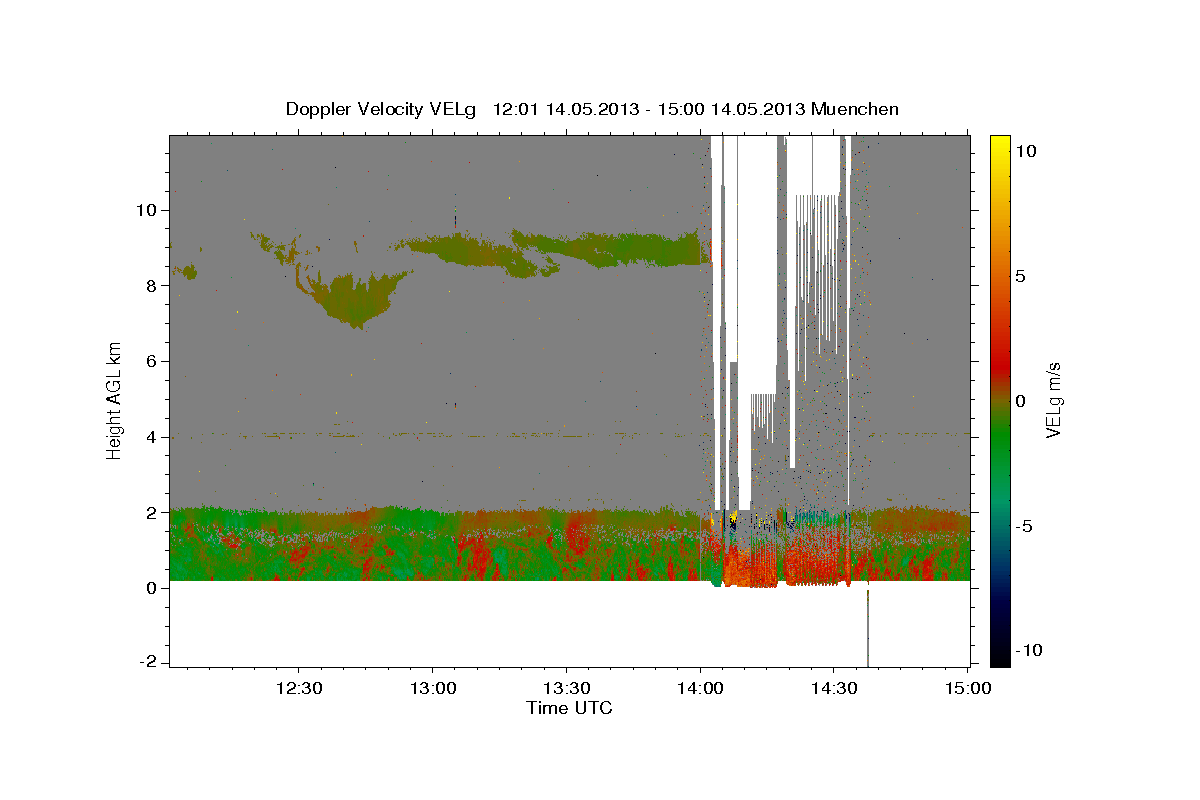Click the 15:00 time tick label
This screenshot has width=1200, height=800.
coord(968,688)
